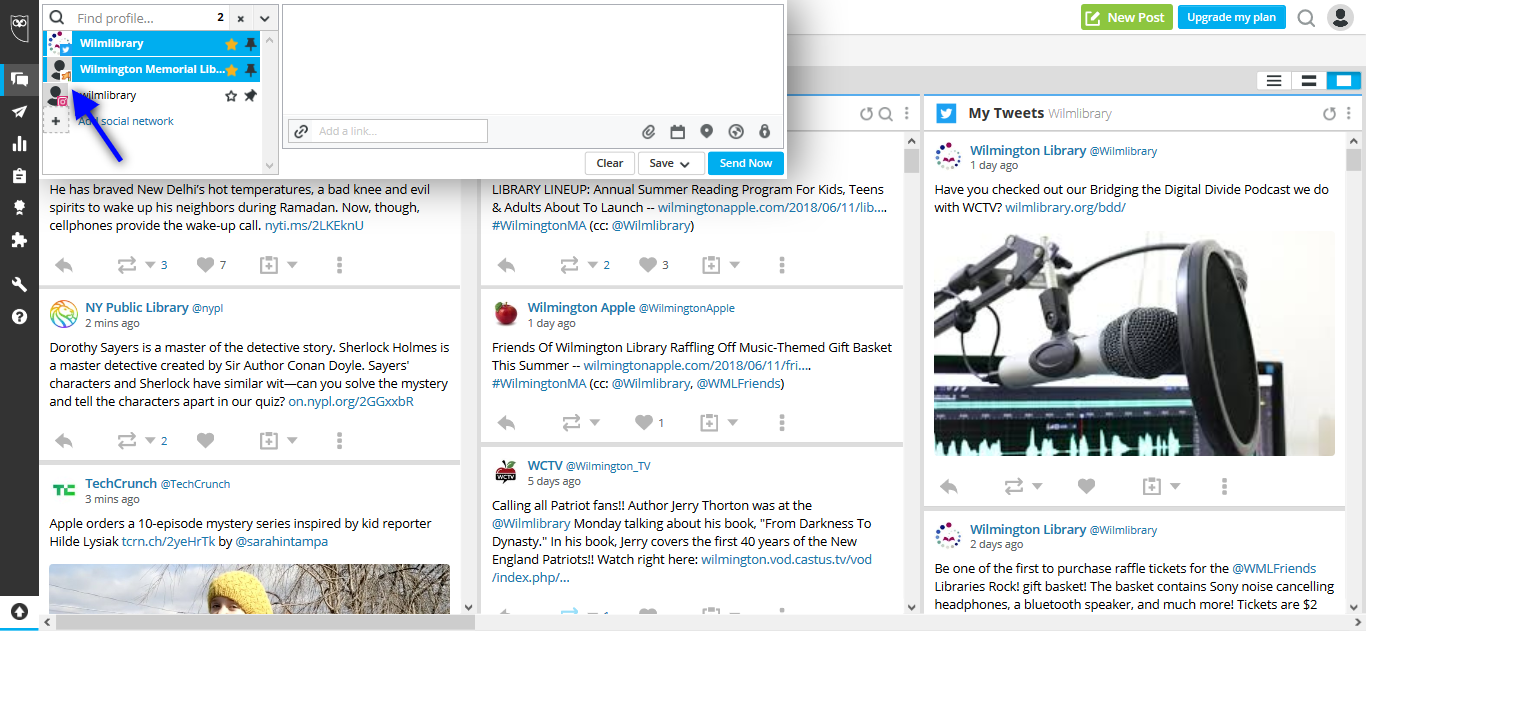Toggle pin on Wilmington Memorial Lib profile
This screenshot has width=1525, height=705.
(250, 70)
